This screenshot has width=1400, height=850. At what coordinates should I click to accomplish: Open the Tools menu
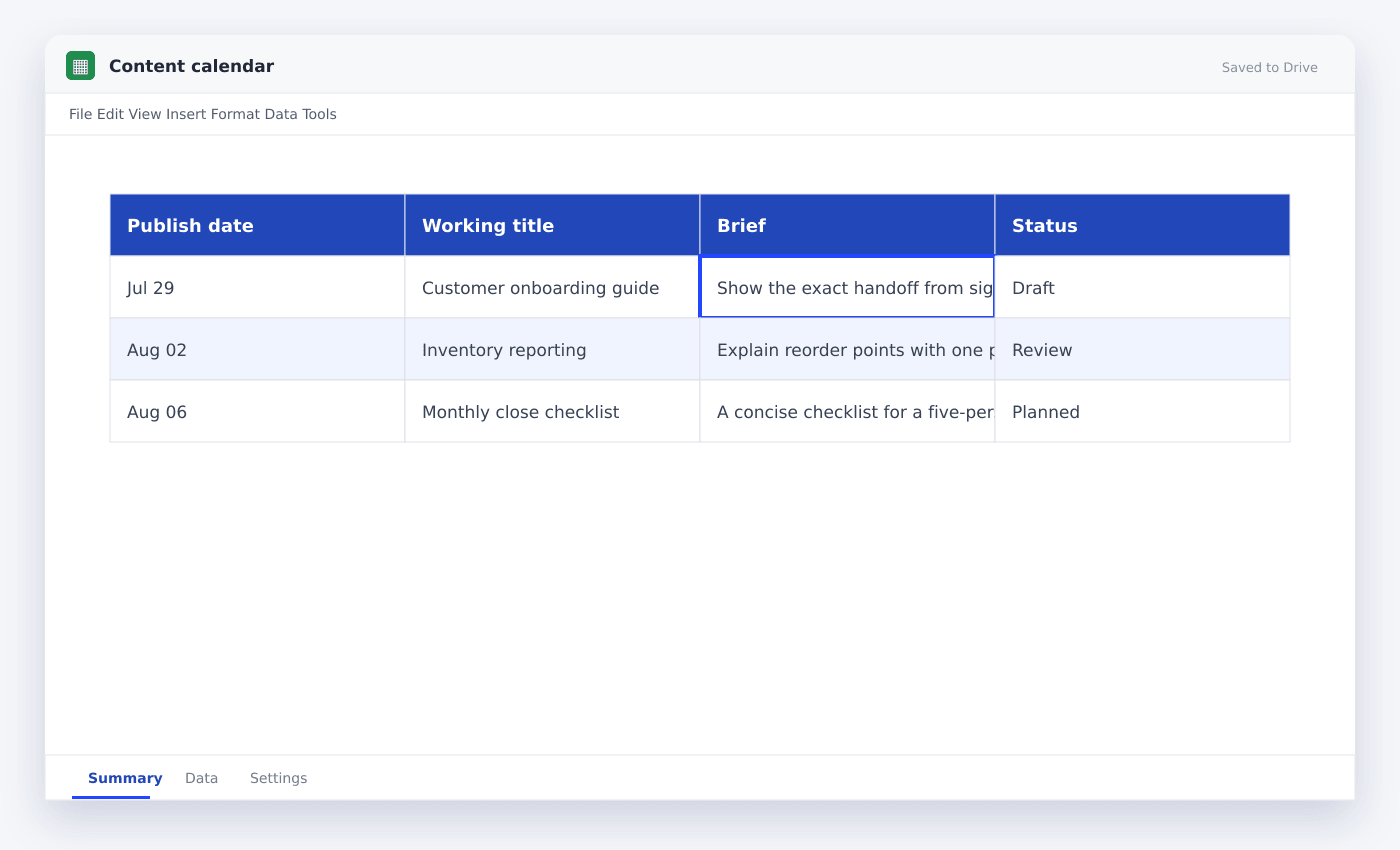(x=320, y=114)
